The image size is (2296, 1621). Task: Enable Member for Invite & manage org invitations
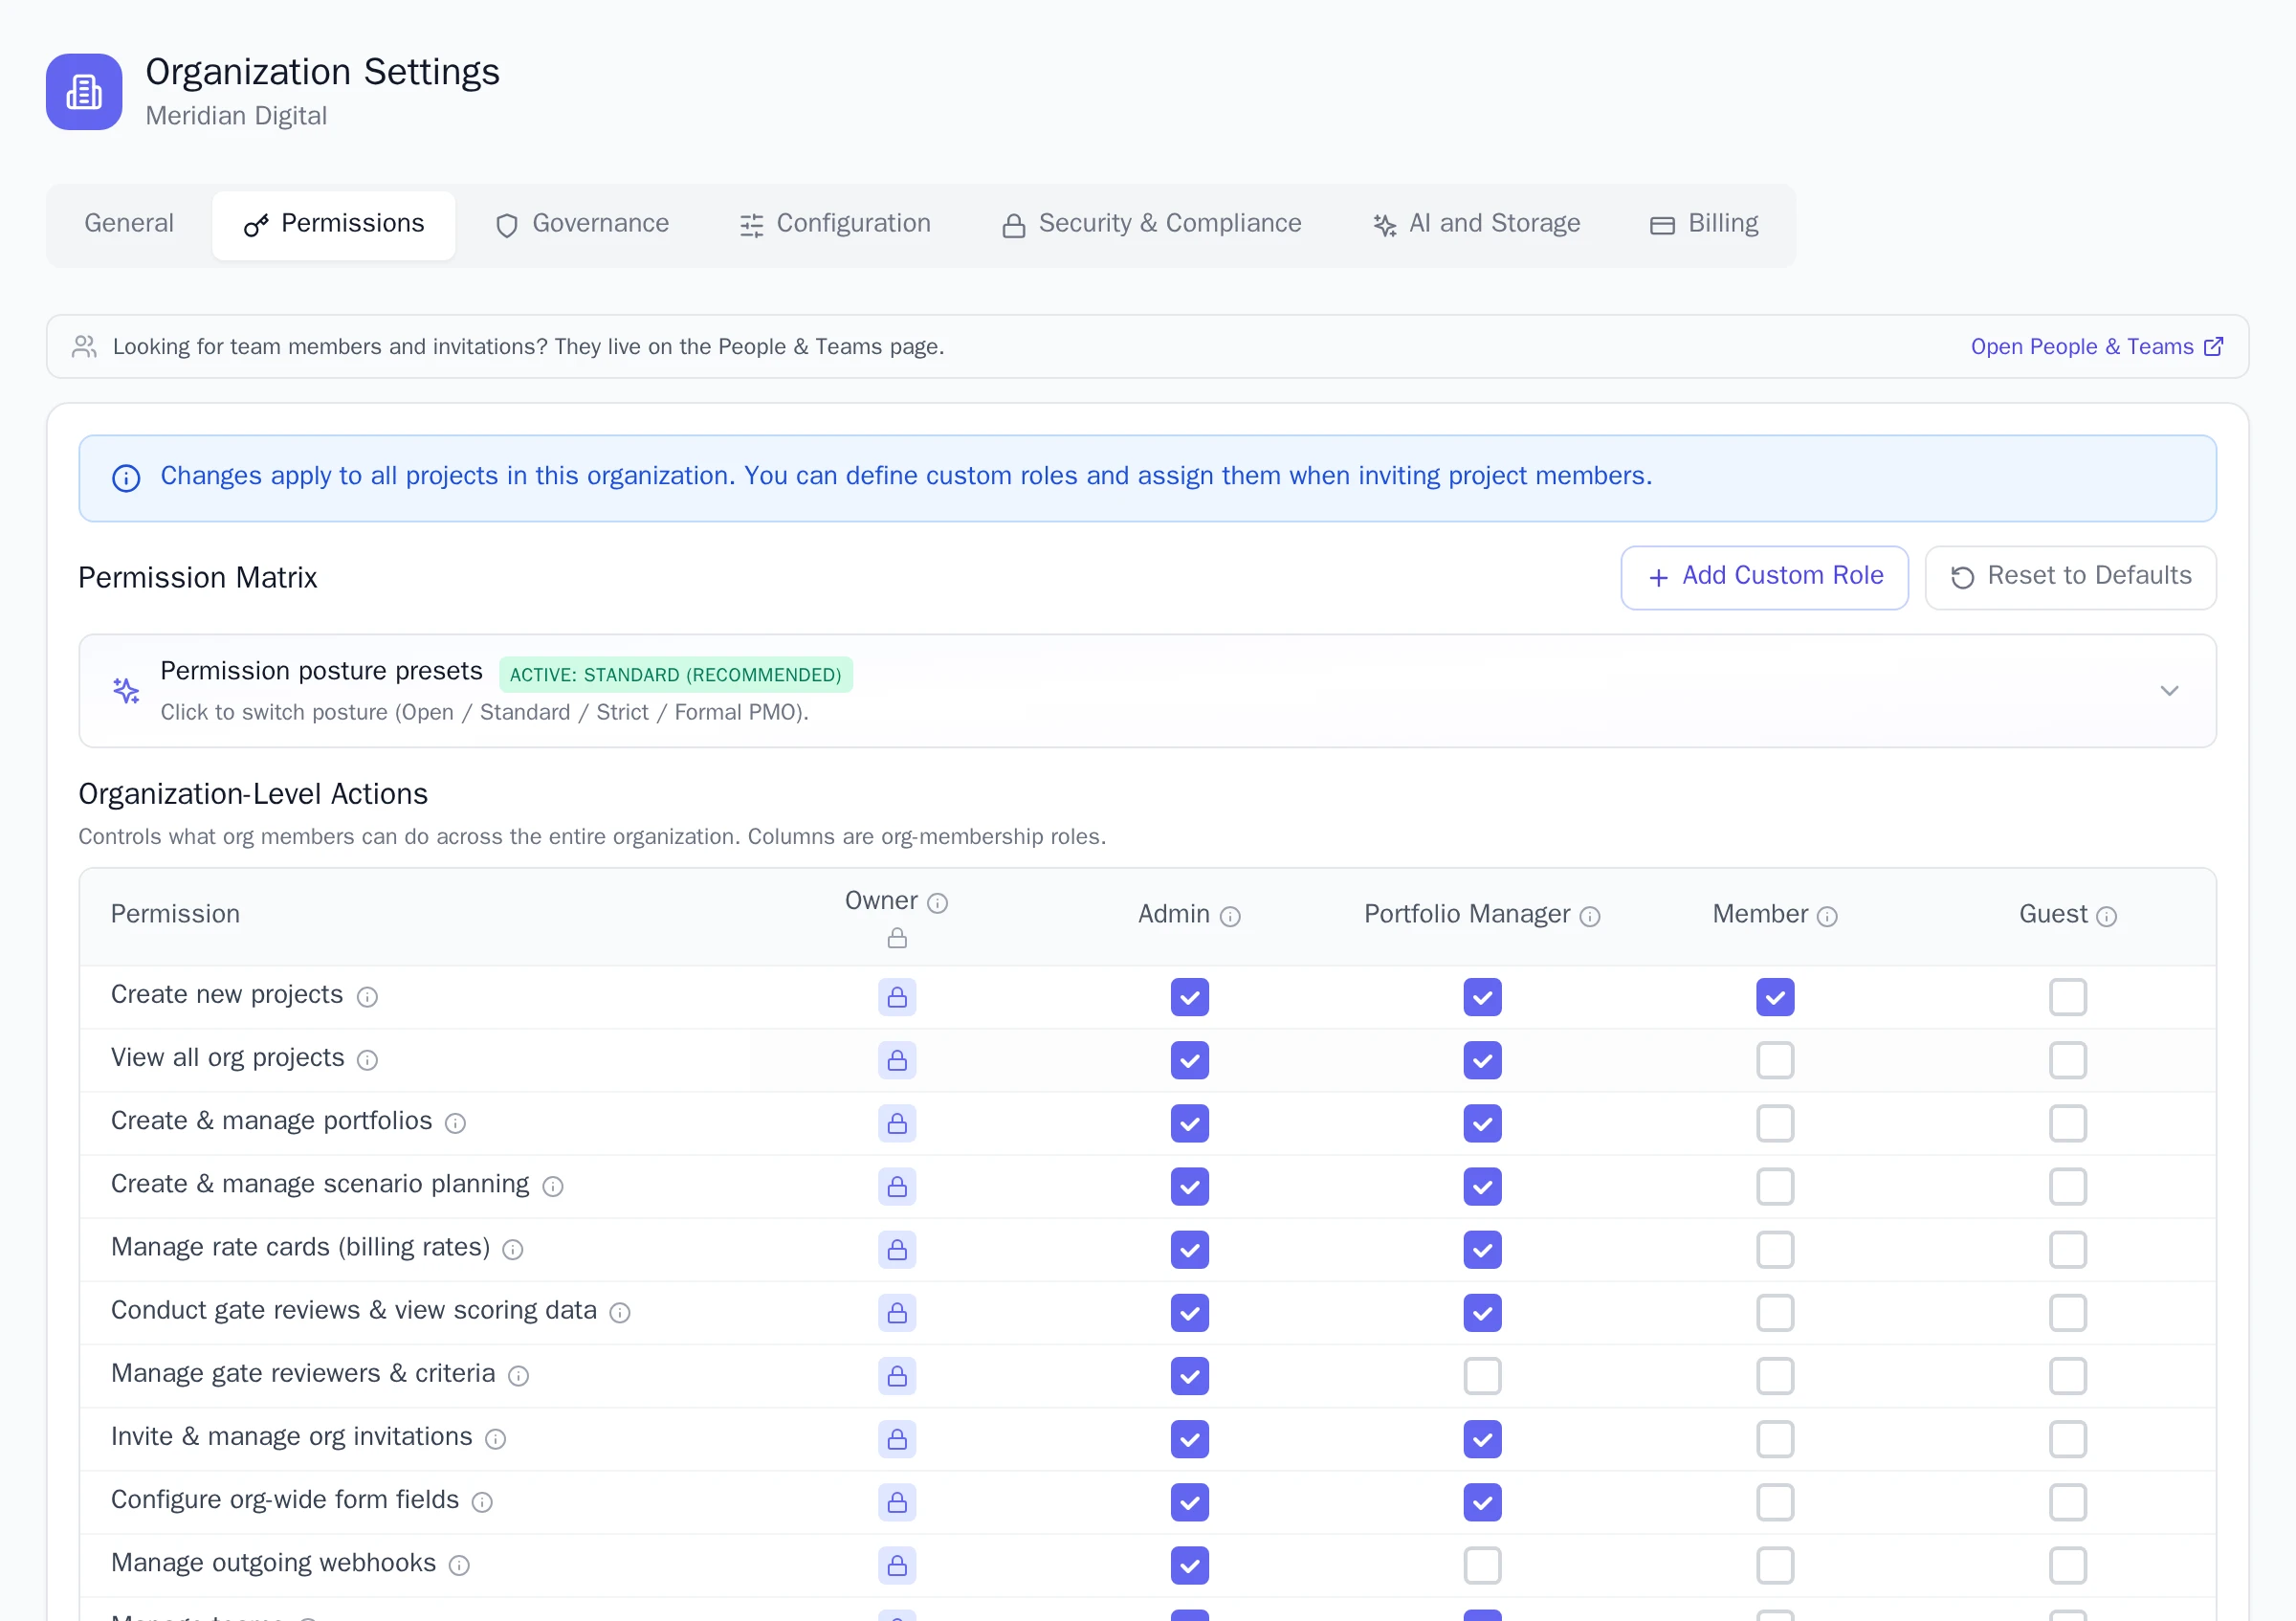(x=1775, y=1439)
